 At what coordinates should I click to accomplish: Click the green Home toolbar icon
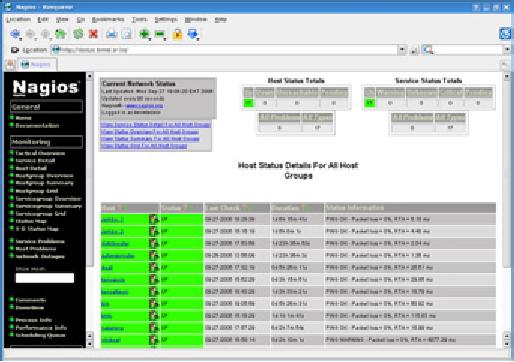tap(61, 34)
